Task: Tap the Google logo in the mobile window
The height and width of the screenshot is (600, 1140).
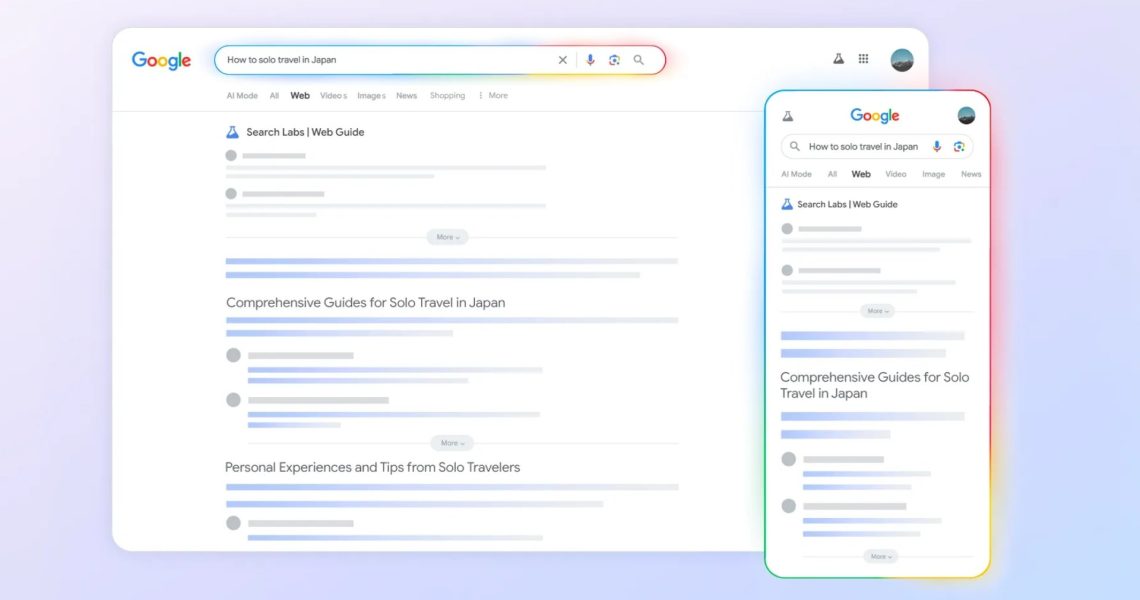Action: (875, 116)
